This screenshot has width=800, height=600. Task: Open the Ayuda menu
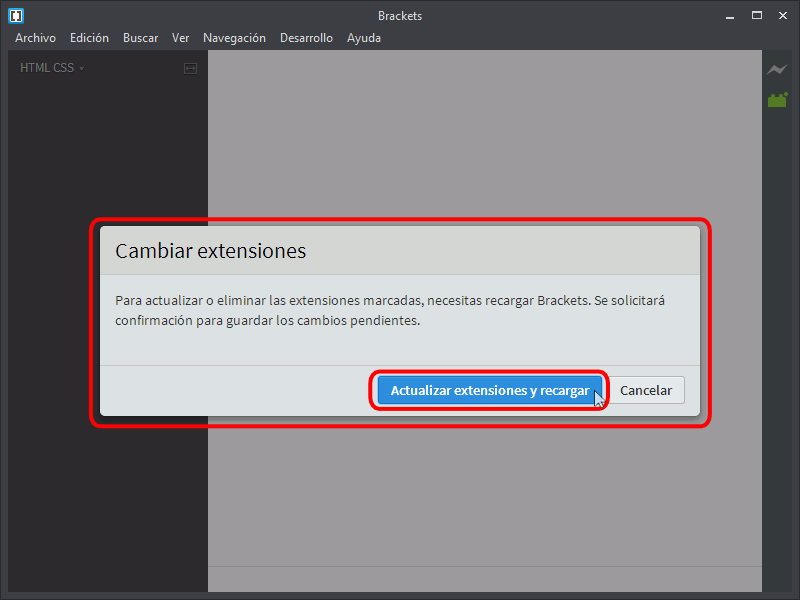(364, 38)
